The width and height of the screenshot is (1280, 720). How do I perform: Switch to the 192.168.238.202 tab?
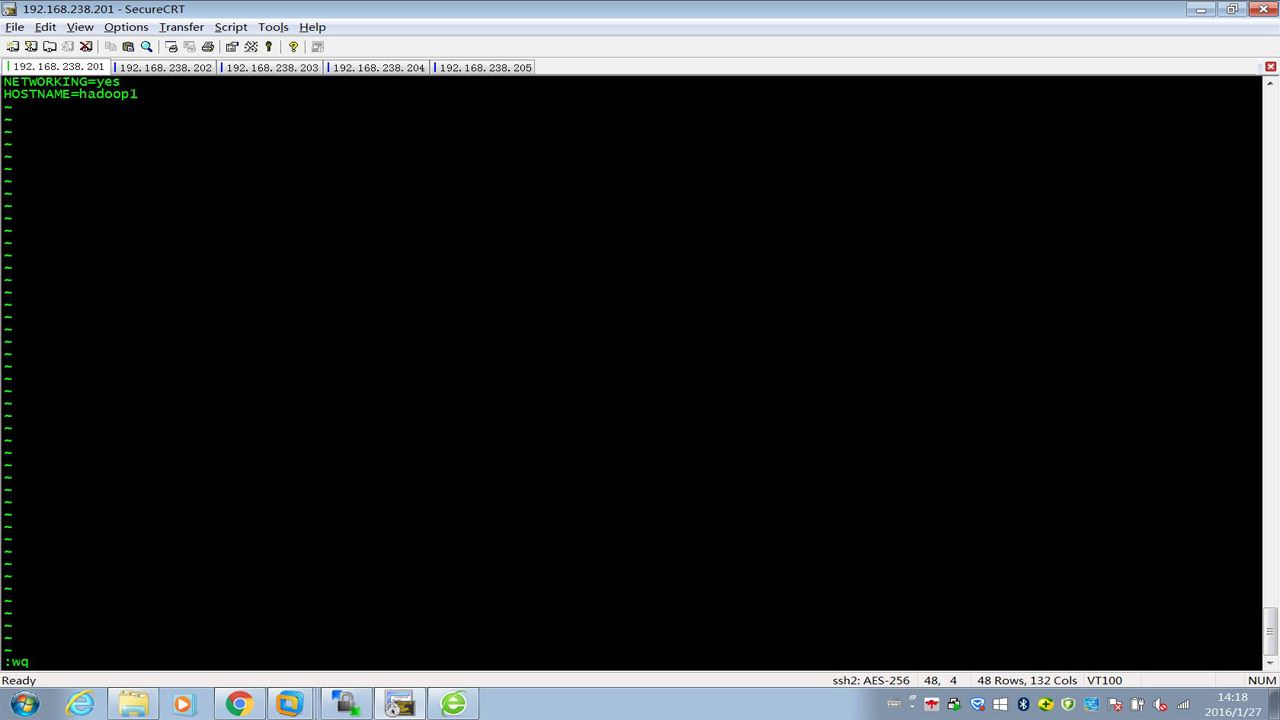tap(165, 68)
